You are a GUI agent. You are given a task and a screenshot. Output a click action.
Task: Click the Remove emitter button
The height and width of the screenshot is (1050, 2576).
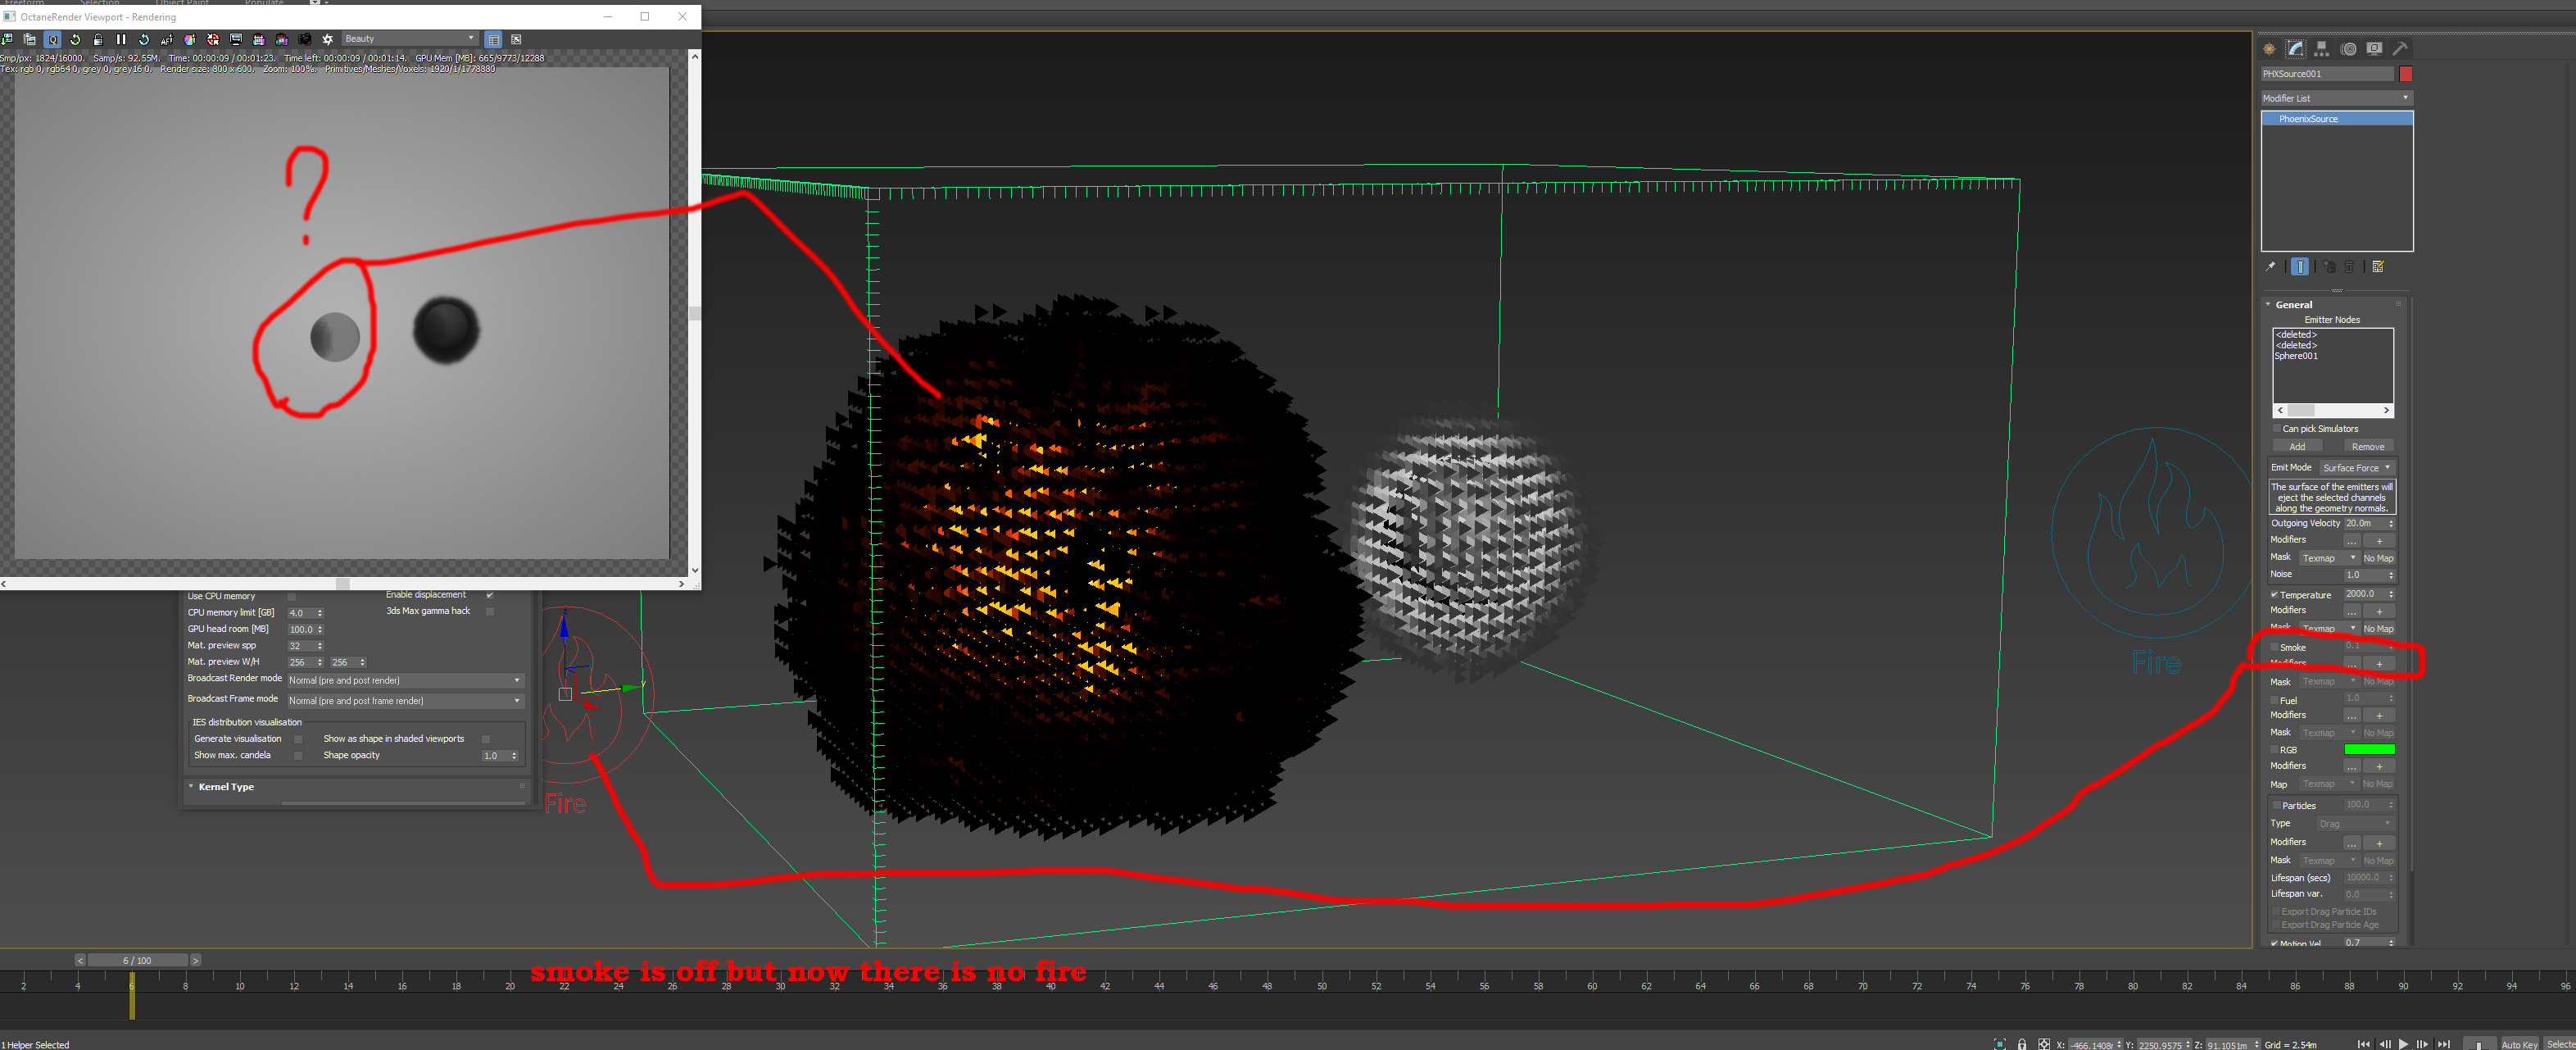click(x=2367, y=447)
